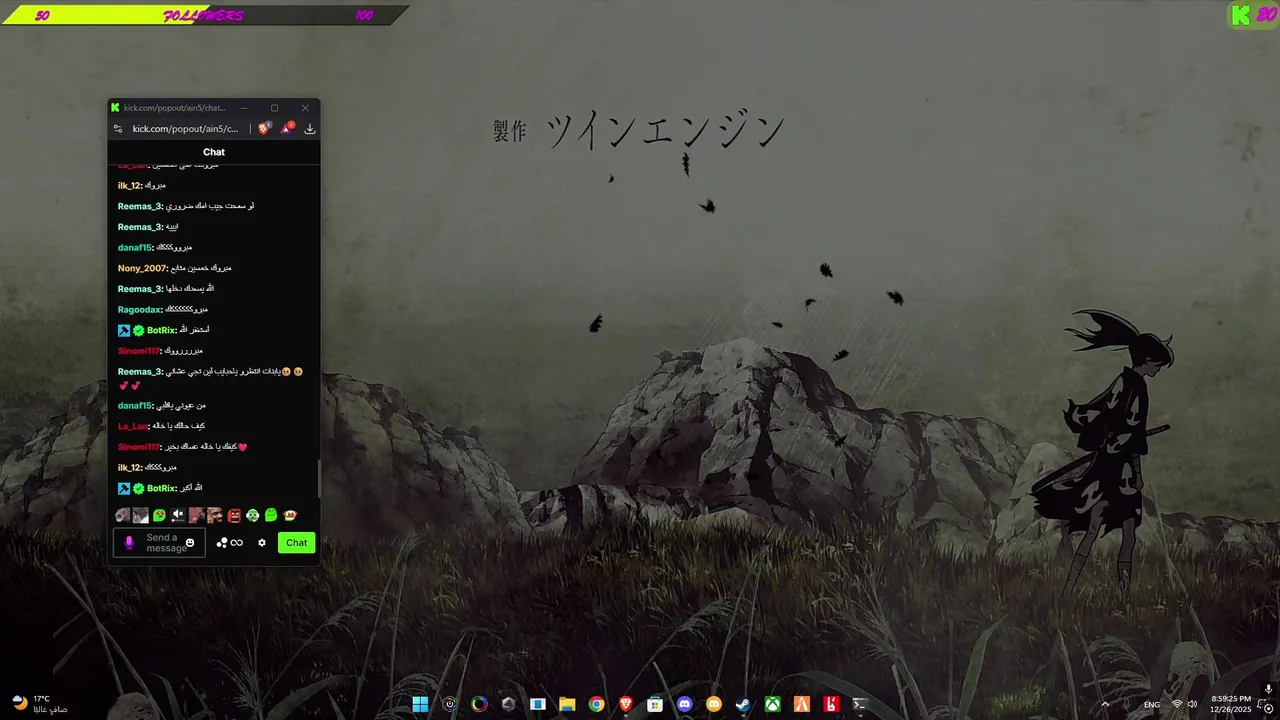Click ENG language indicator in tray
This screenshot has height=720, width=1280.
1152,705
